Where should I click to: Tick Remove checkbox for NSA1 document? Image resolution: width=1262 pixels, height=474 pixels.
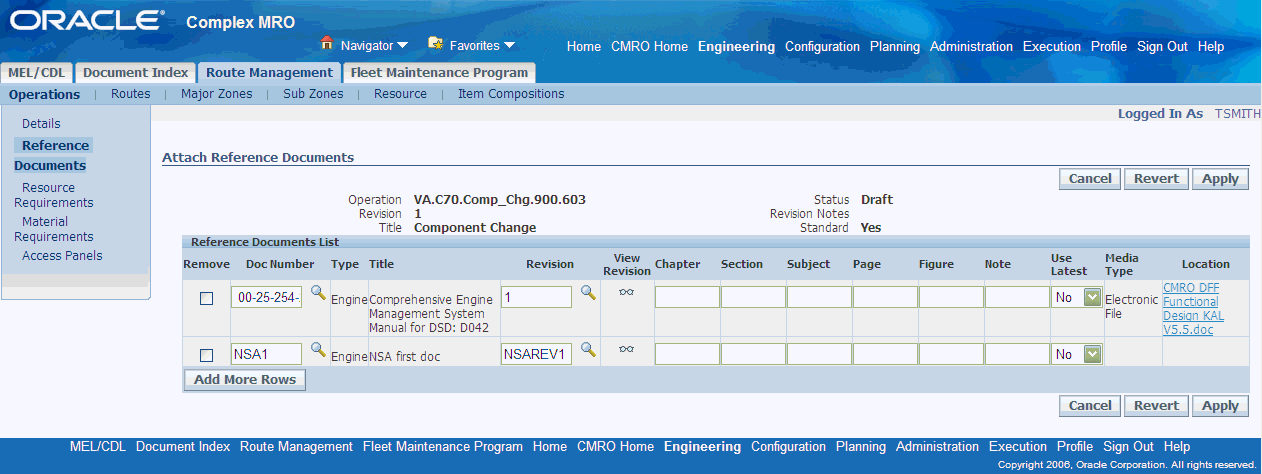click(x=206, y=355)
